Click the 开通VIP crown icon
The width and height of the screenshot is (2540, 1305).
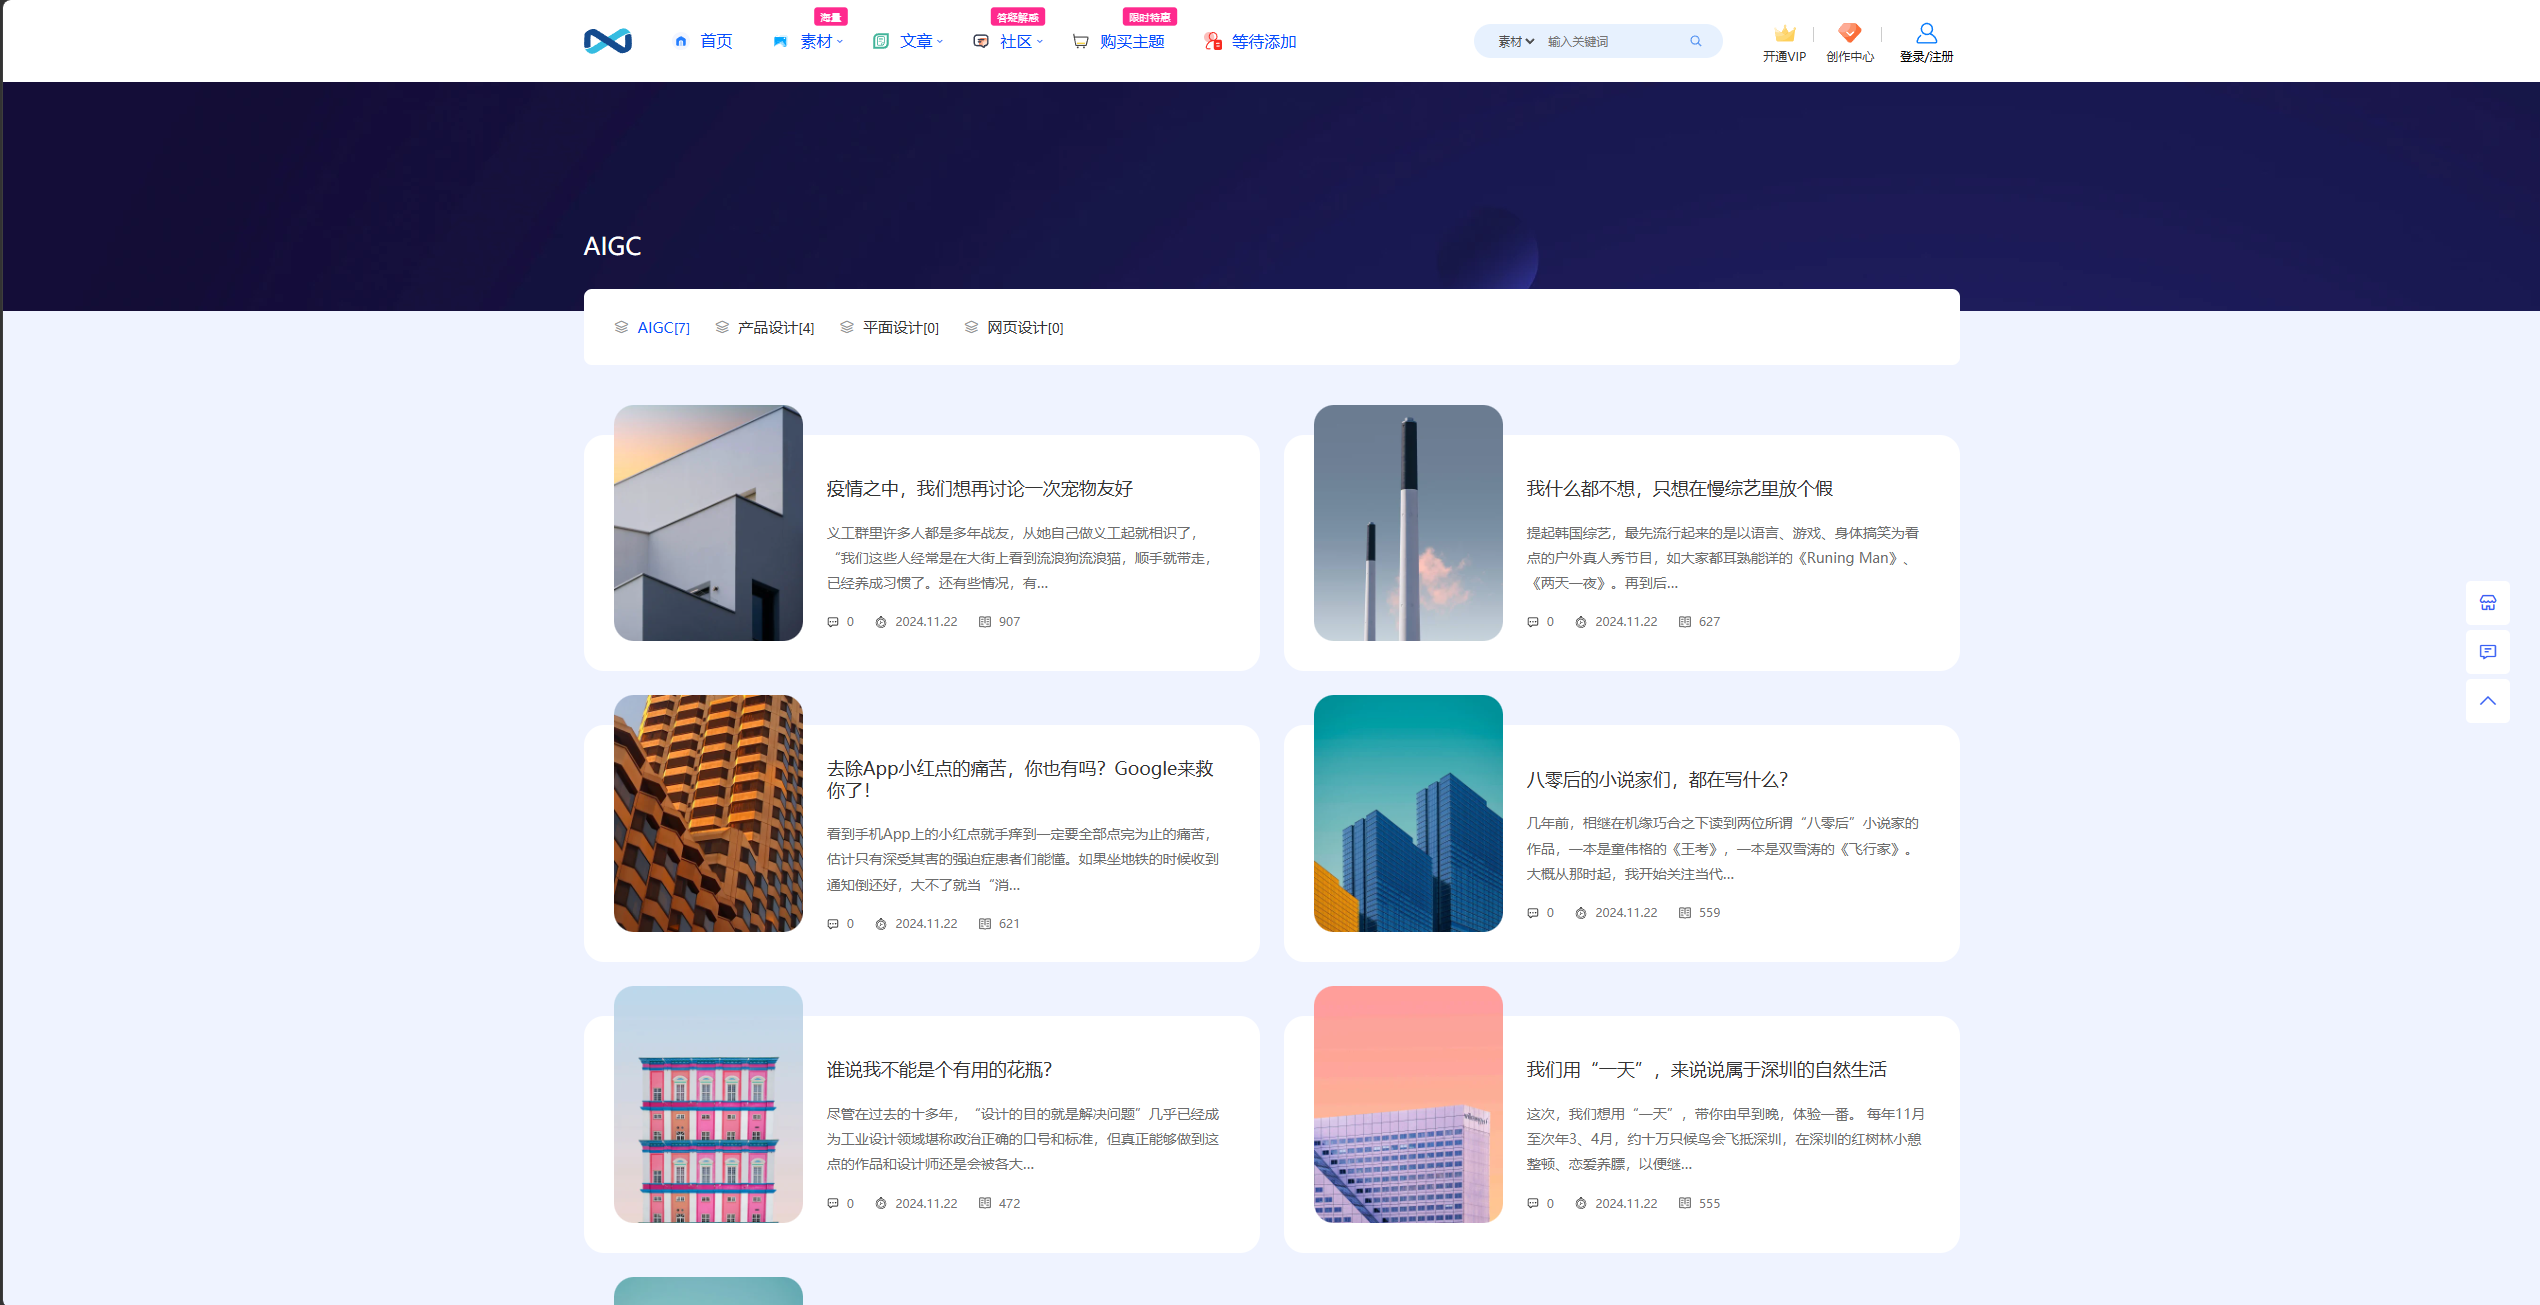tap(1785, 33)
